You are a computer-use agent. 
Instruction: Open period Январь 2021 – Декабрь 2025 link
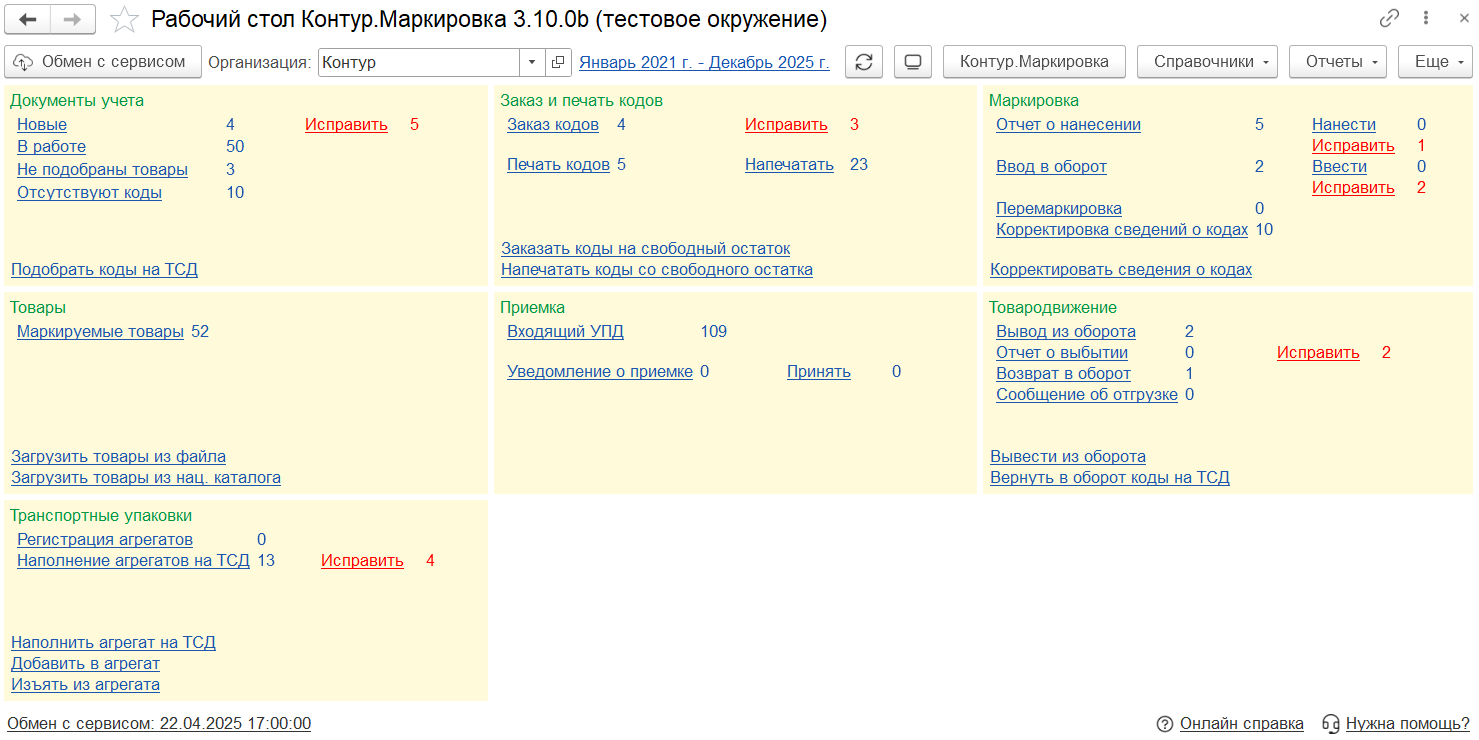pyautogui.click(x=704, y=62)
